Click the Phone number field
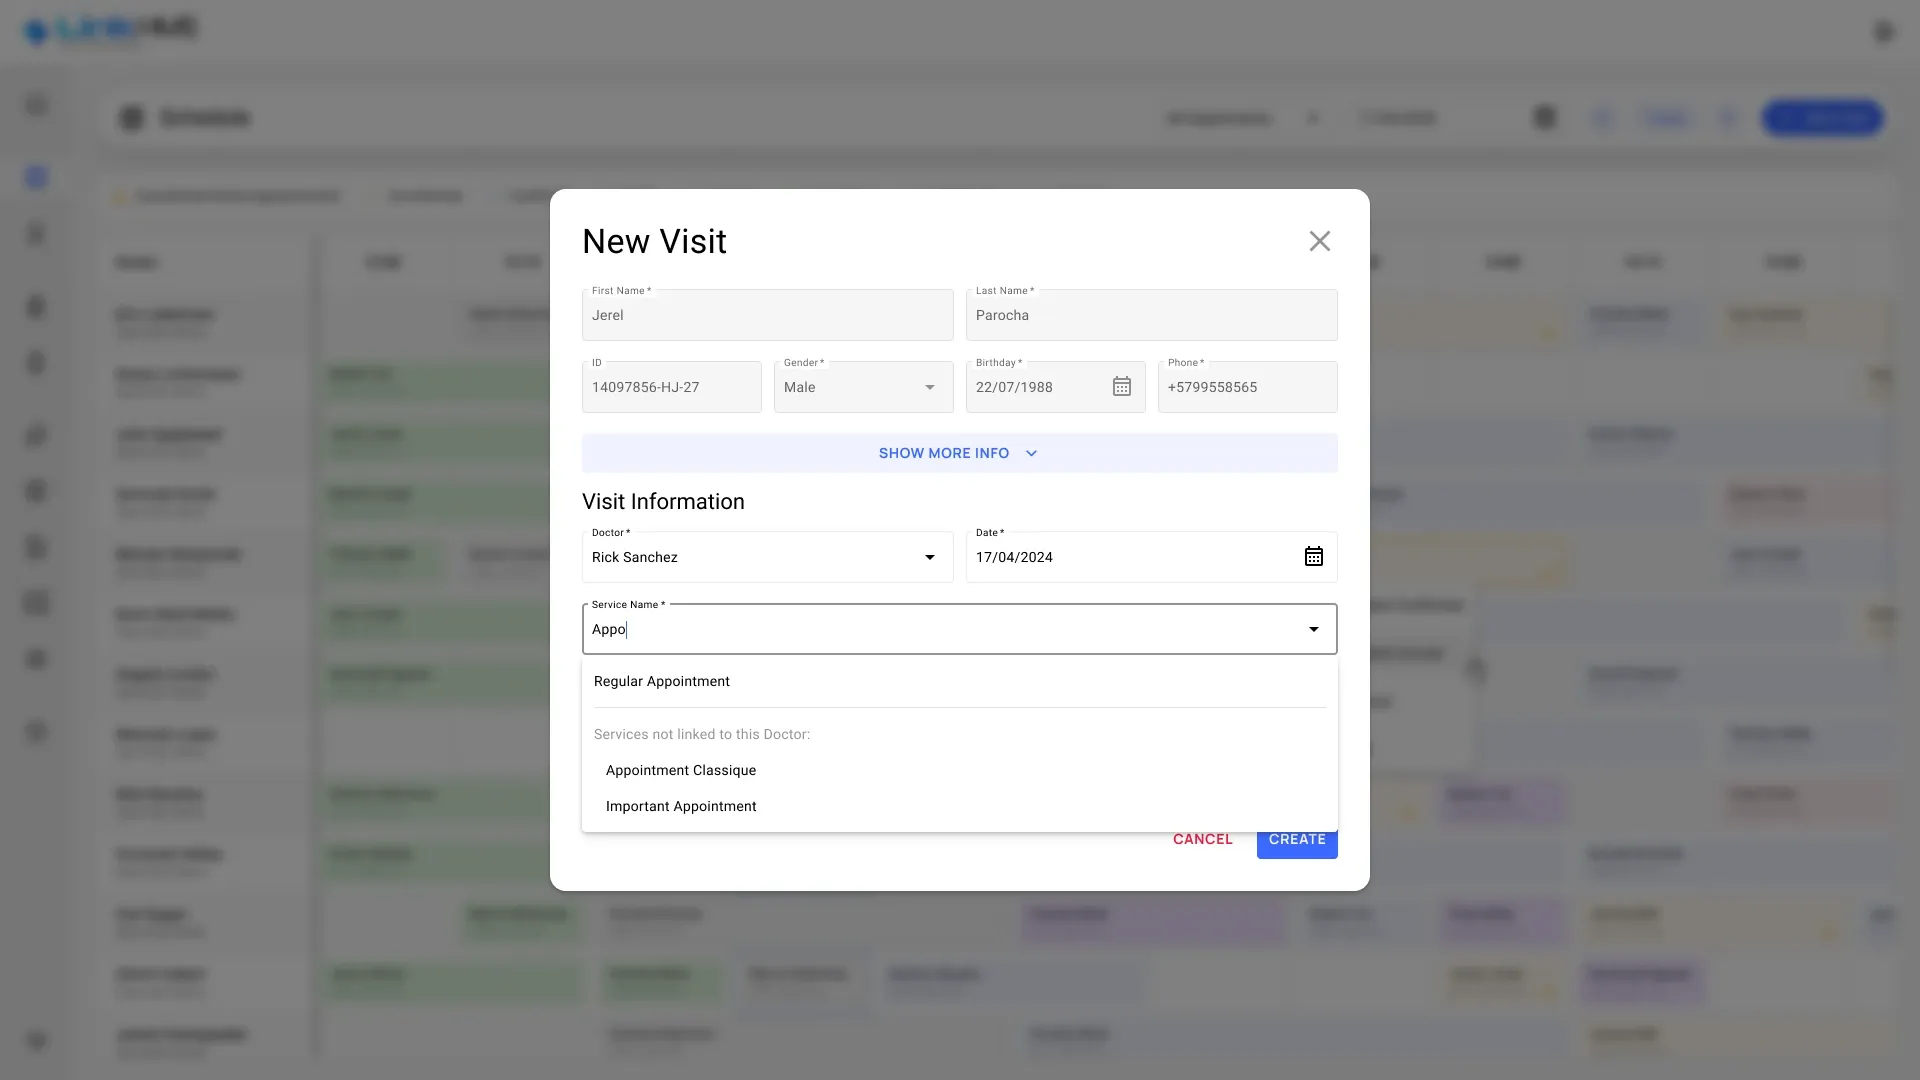 click(1248, 387)
